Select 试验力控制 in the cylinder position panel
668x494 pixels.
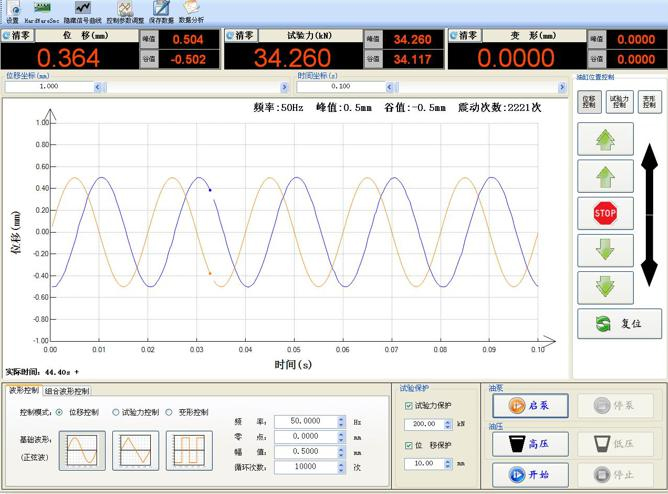(x=619, y=102)
